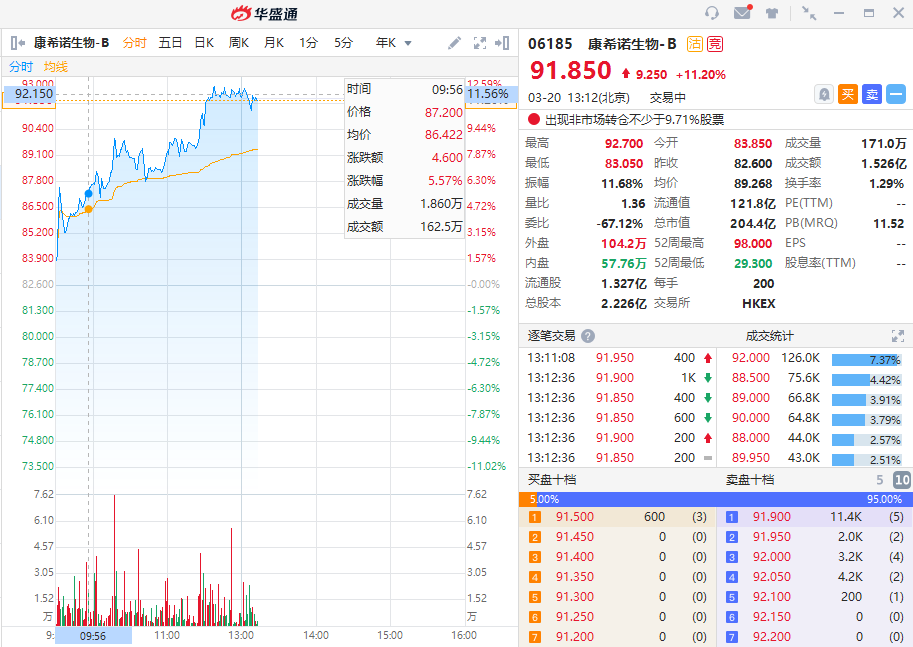Show 5 levels of order book

tap(880, 480)
